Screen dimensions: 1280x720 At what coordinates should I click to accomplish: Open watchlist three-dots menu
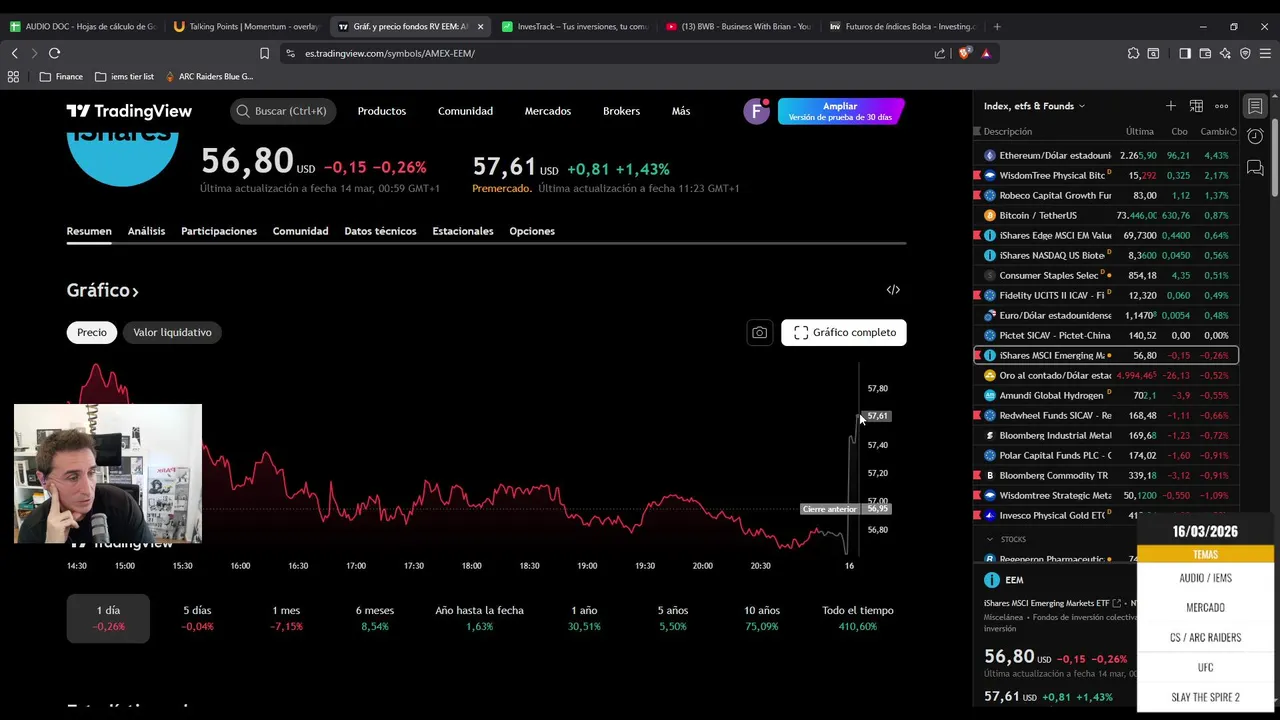click(1221, 106)
